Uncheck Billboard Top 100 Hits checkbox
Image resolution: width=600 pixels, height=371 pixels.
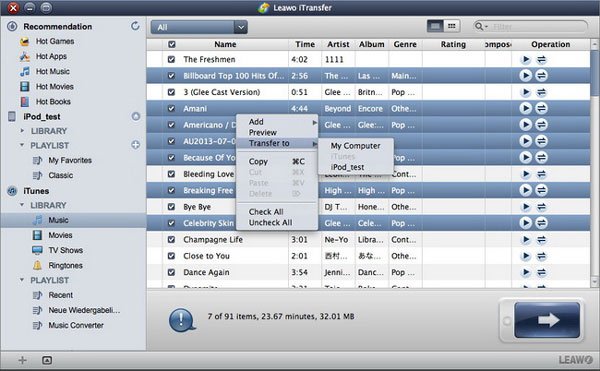point(171,76)
